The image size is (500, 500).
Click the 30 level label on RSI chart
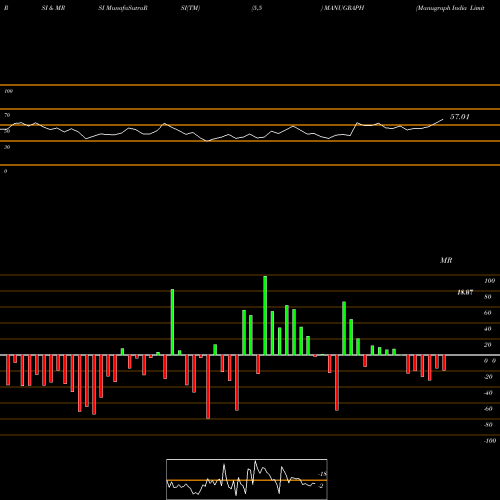pyautogui.click(x=7, y=147)
